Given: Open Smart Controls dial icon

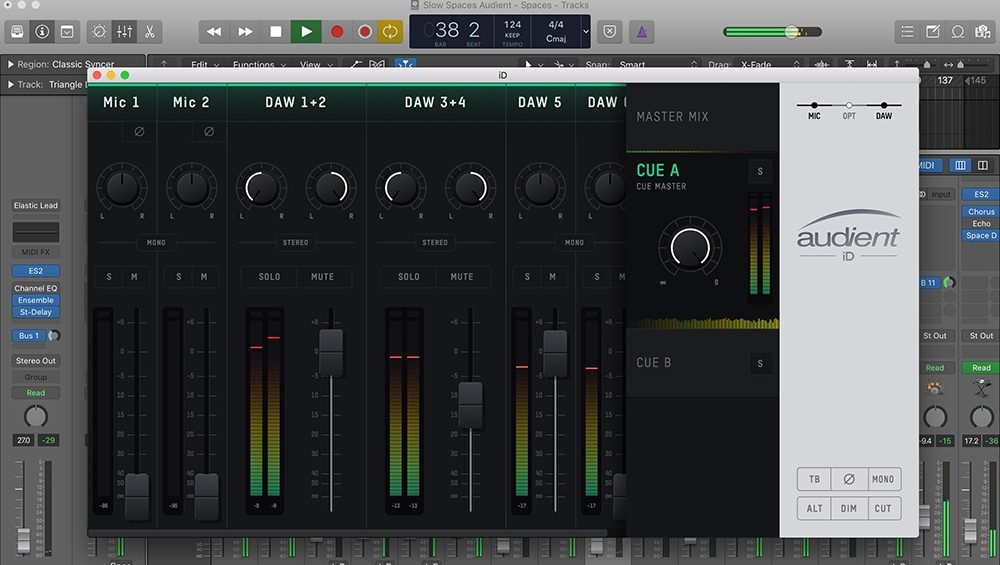Looking at the screenshot, I should click(99, 31).
